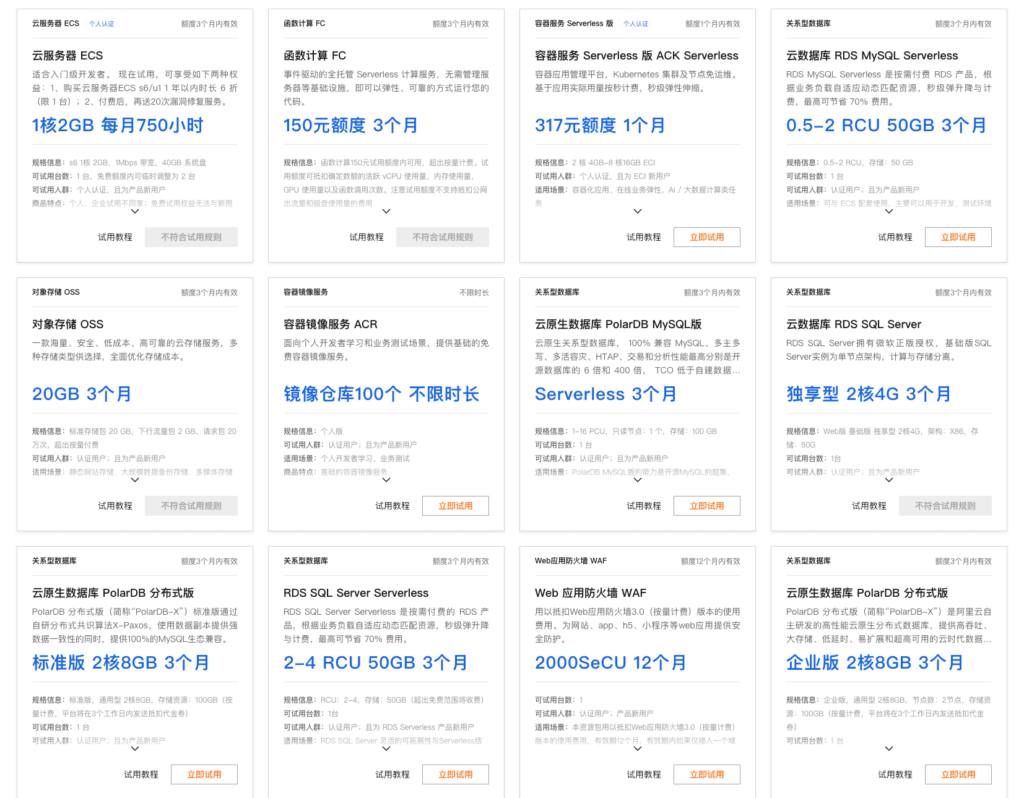Click 不符合试用规则 on the 对象存储 OSS card
The height and width of the screenshot is (798, 1024).
point(191,505)
